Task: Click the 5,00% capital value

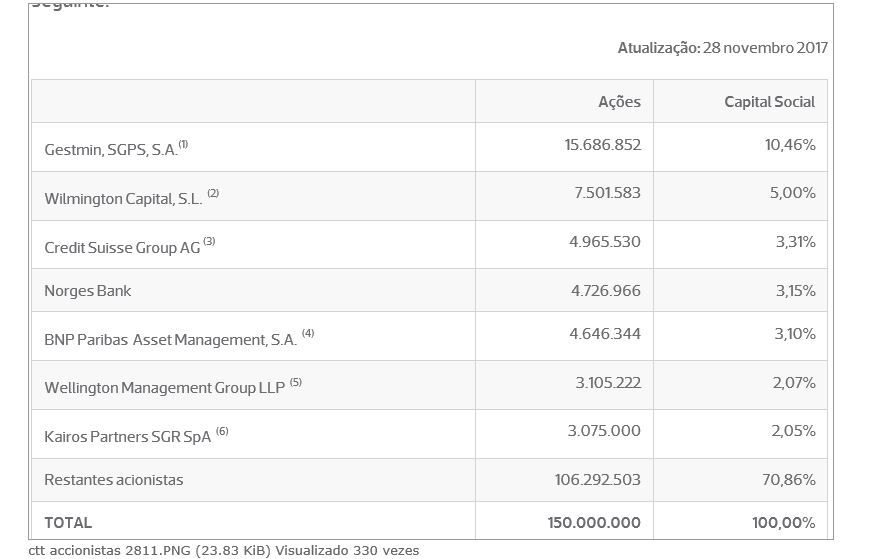Action: (792, 193)
